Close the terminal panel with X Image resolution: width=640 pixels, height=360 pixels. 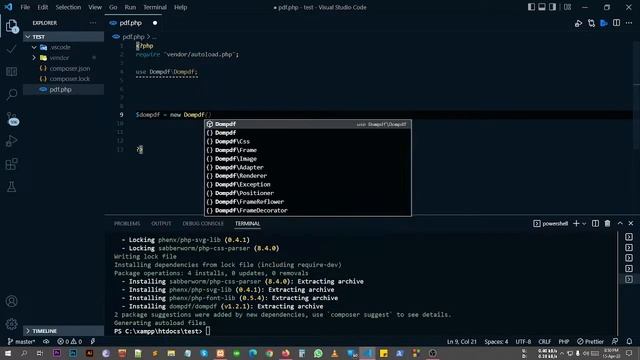coord(631,223)
